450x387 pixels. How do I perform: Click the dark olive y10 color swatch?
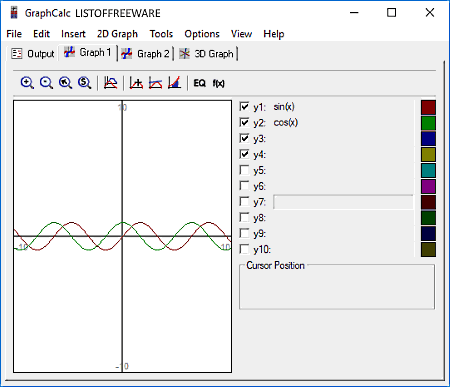(428, 249)
